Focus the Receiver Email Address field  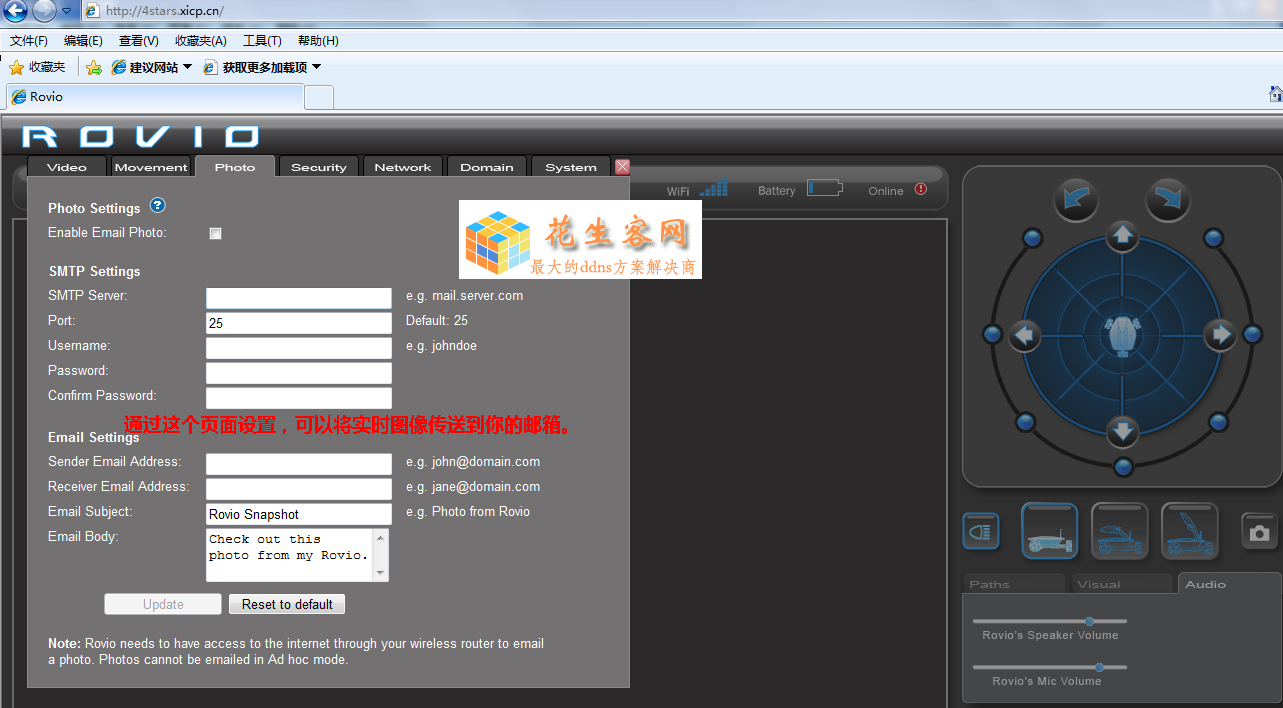pos(299,489)
